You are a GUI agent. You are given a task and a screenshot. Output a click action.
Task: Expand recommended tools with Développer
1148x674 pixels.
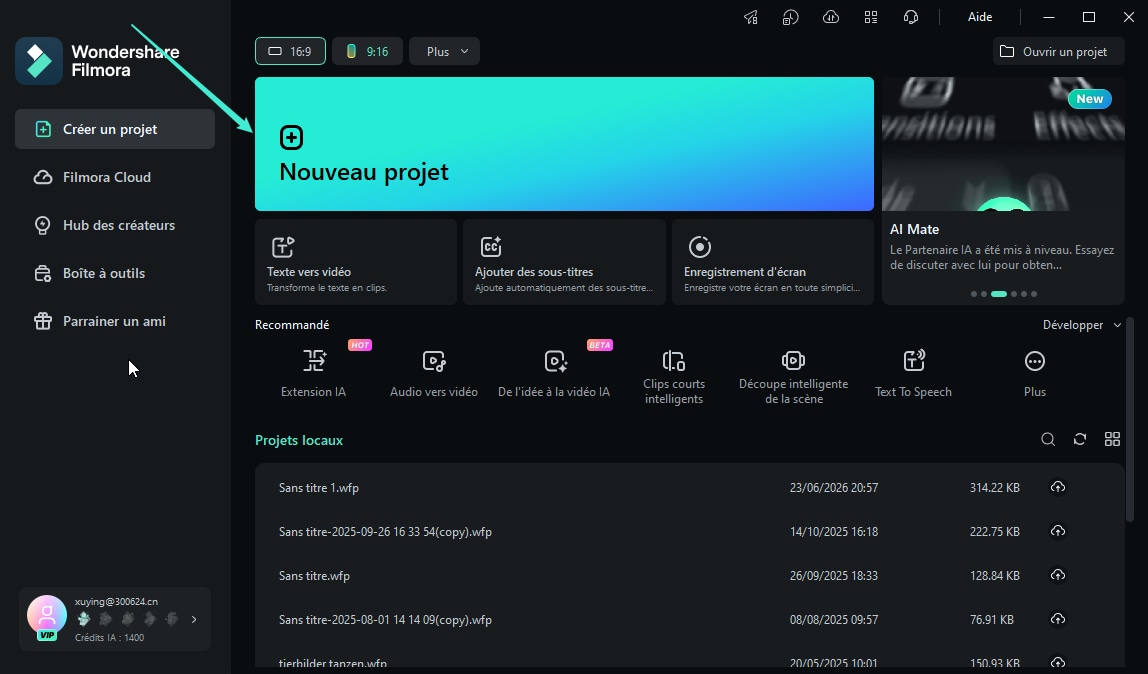click(1081, 325)
